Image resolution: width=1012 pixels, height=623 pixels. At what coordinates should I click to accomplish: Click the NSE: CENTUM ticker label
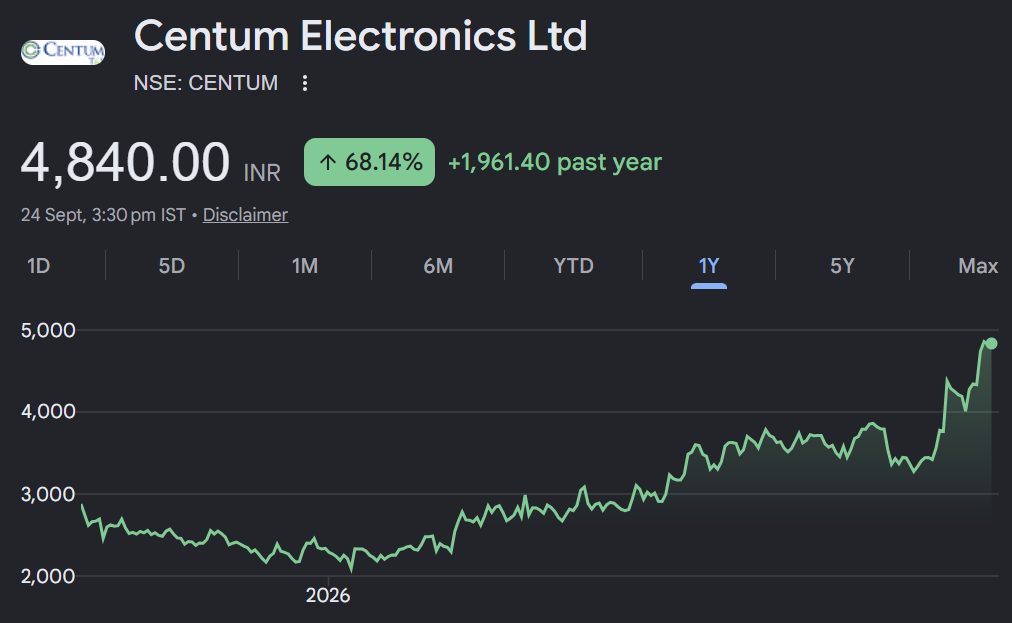click(x=206, y=83)
